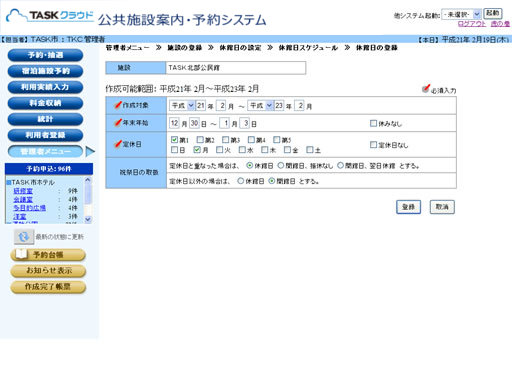This screenshot has width=512, height=384.
Task: Open the 宿泊施設予約 sidebar menu
Action: click(x=45, y=71)
